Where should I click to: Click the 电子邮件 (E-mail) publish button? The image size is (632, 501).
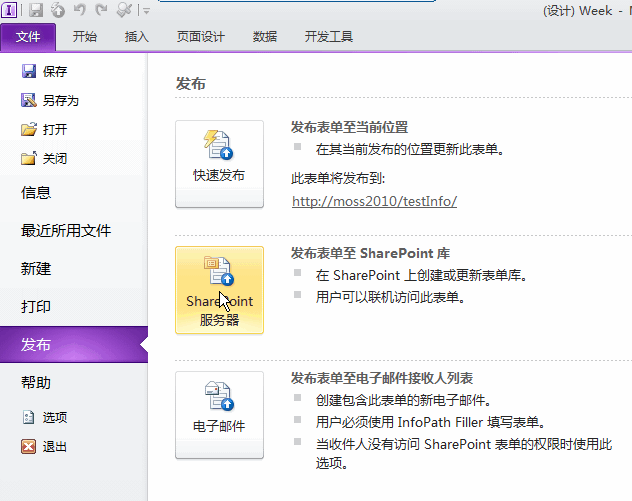click(219, 414)
